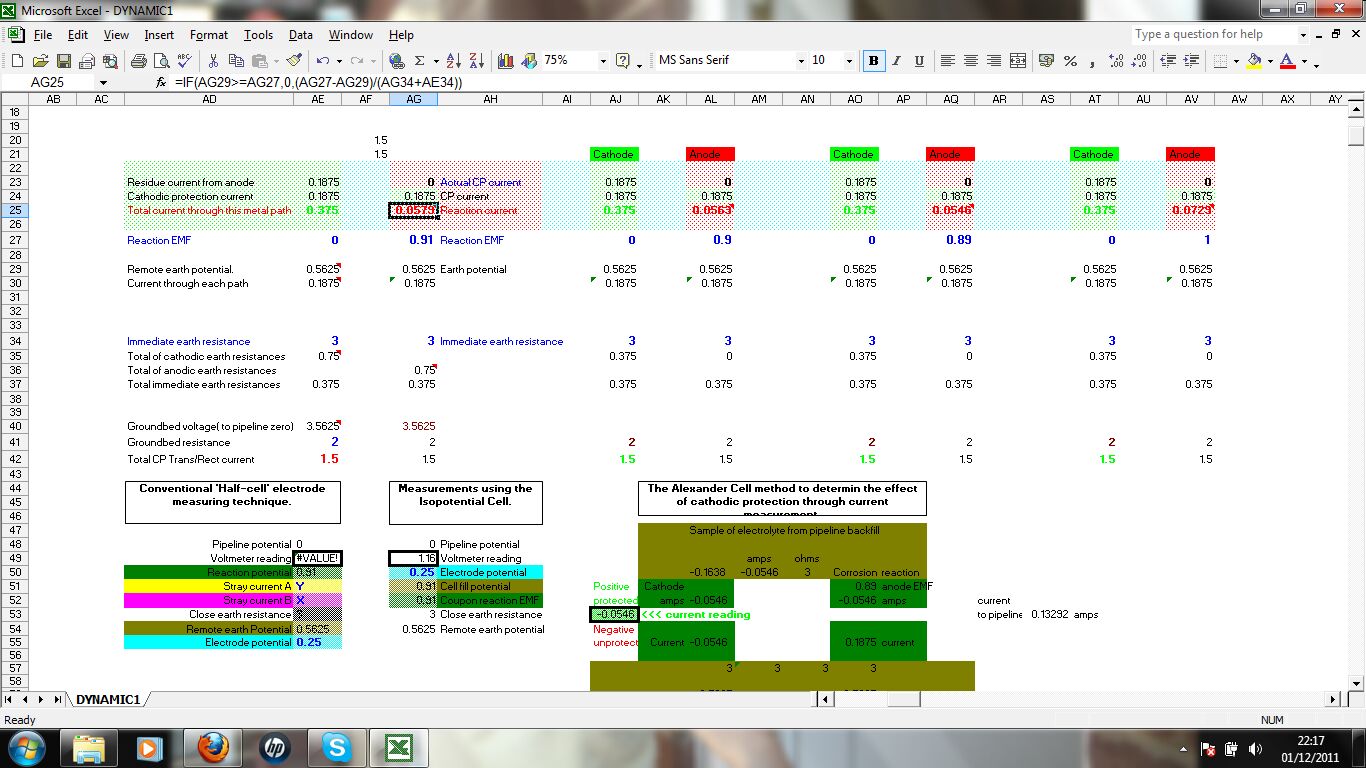Click the Merge and Center icon
Image resolution: width=1366 pixels, height=768 pixels.
(1018, 61)
